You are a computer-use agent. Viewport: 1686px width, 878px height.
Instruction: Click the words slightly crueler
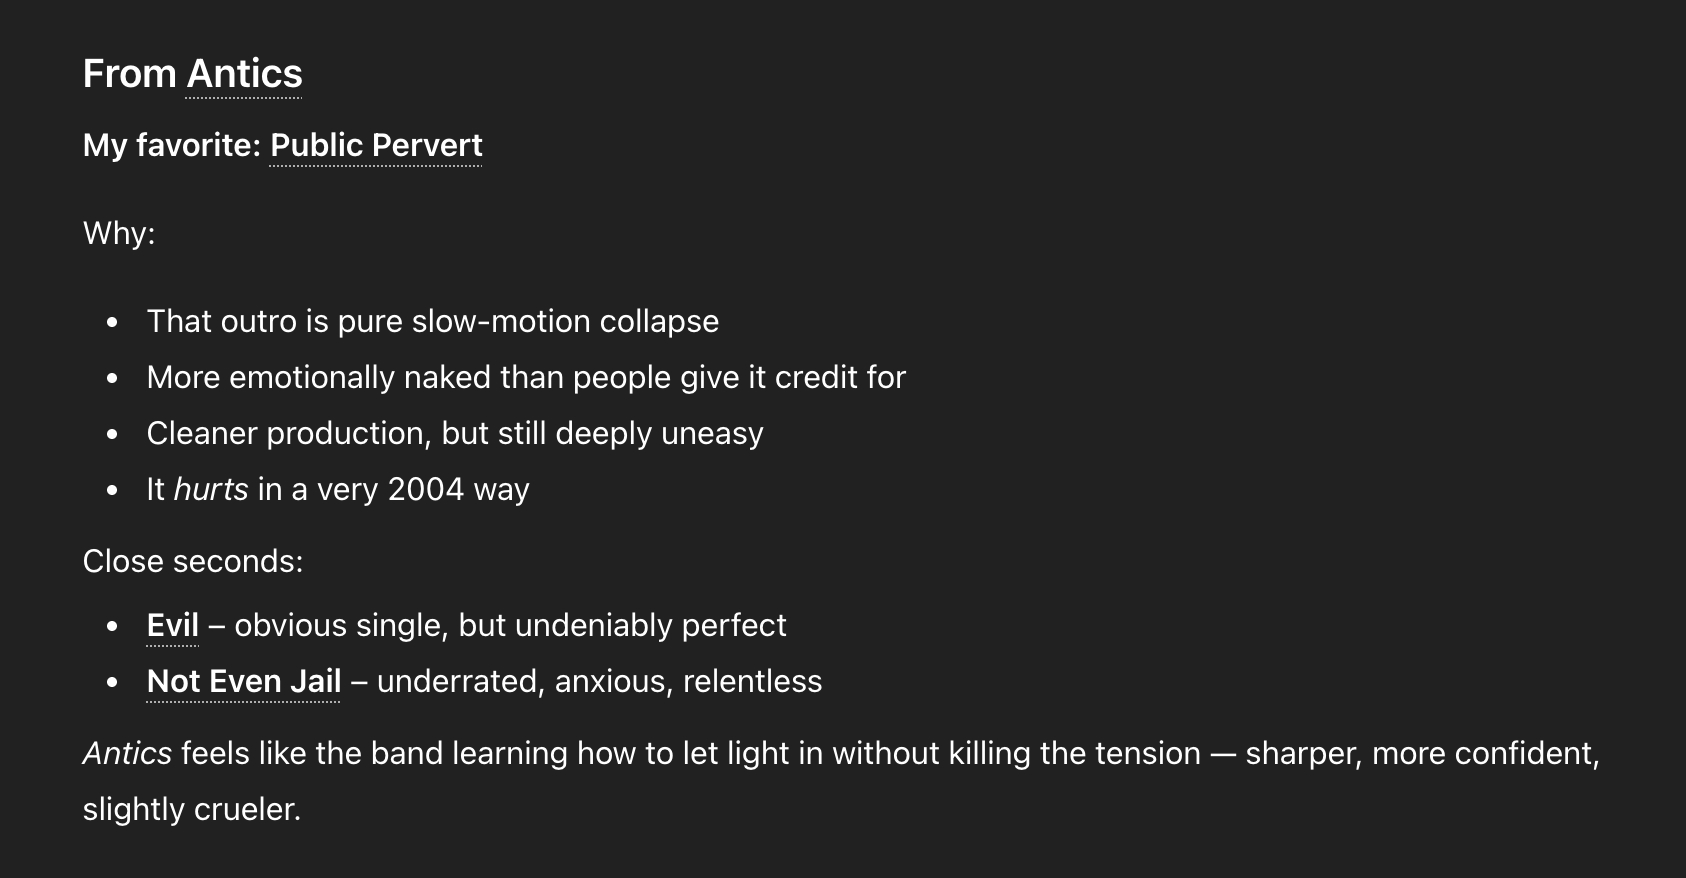coord(191,809)
